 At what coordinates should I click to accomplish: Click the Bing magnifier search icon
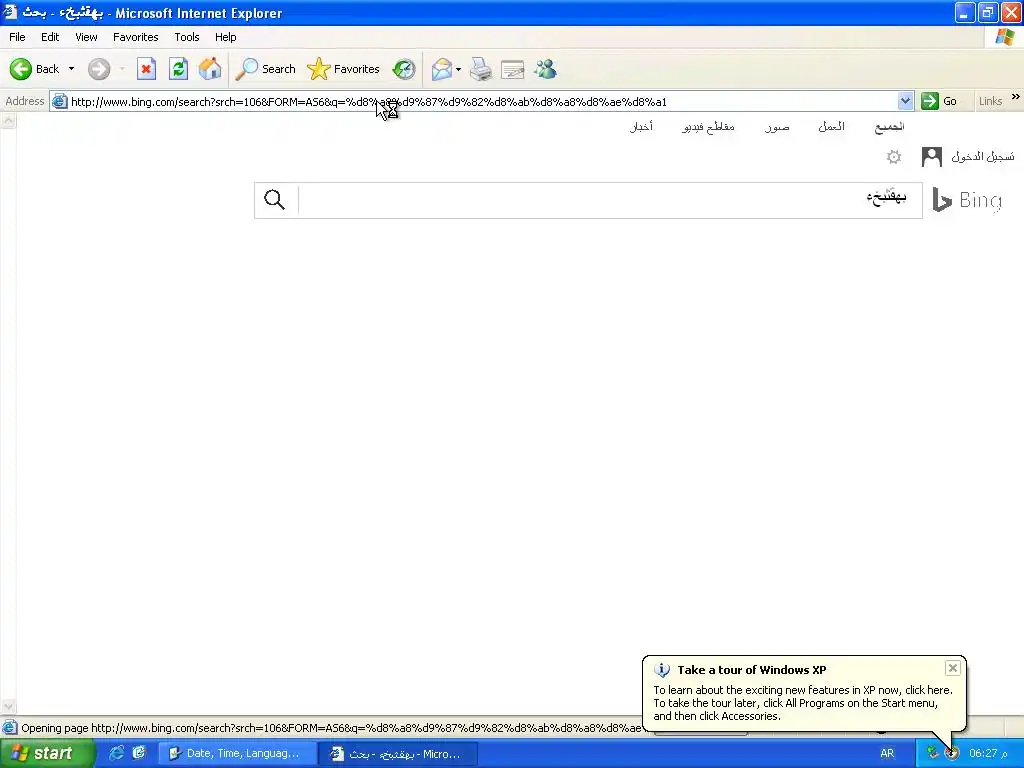[x=274, y=199]
